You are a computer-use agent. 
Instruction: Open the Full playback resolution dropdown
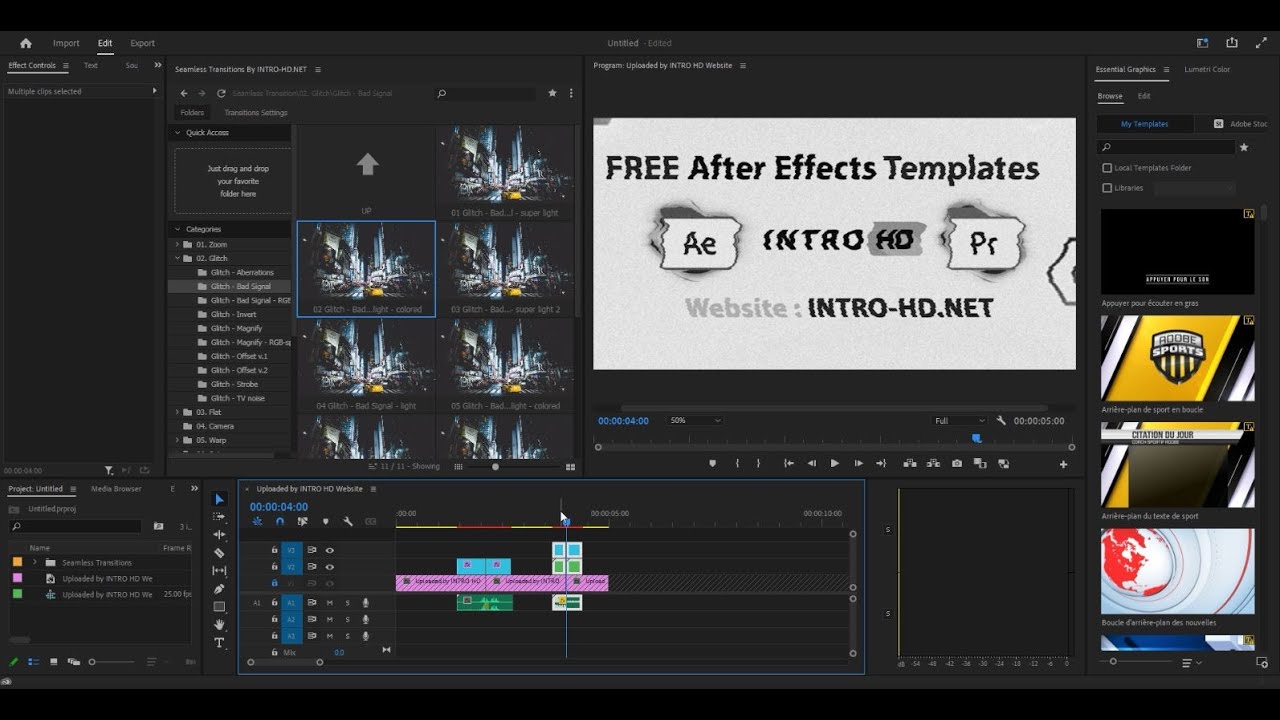click(x=958, y=421)
